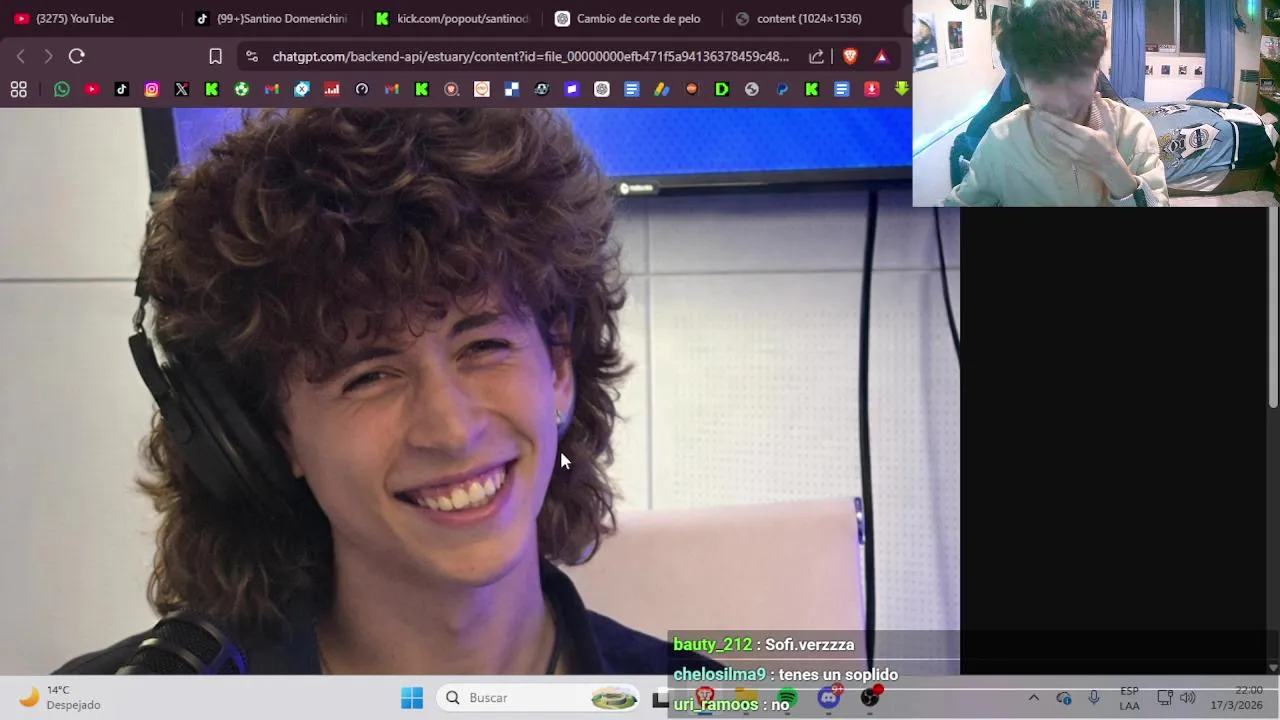The width and height of the screenshot is (1280, 720).
Task: Open Spotify from the taskbar
Action: pyautogui.click(x=787, y=697)
